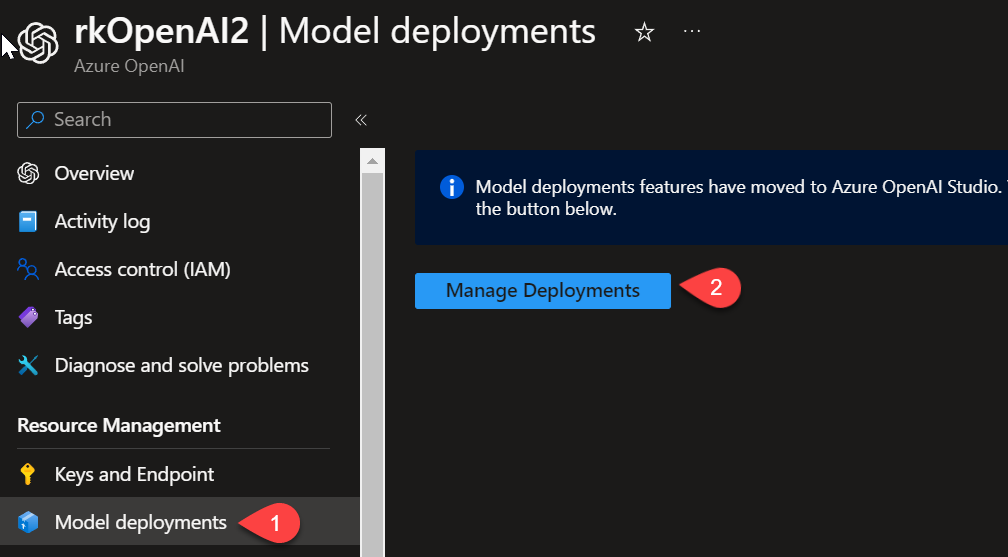Open Diagnose and solve problems
The height and width of the screenshot is (557, 1008).
click(181, 366)
